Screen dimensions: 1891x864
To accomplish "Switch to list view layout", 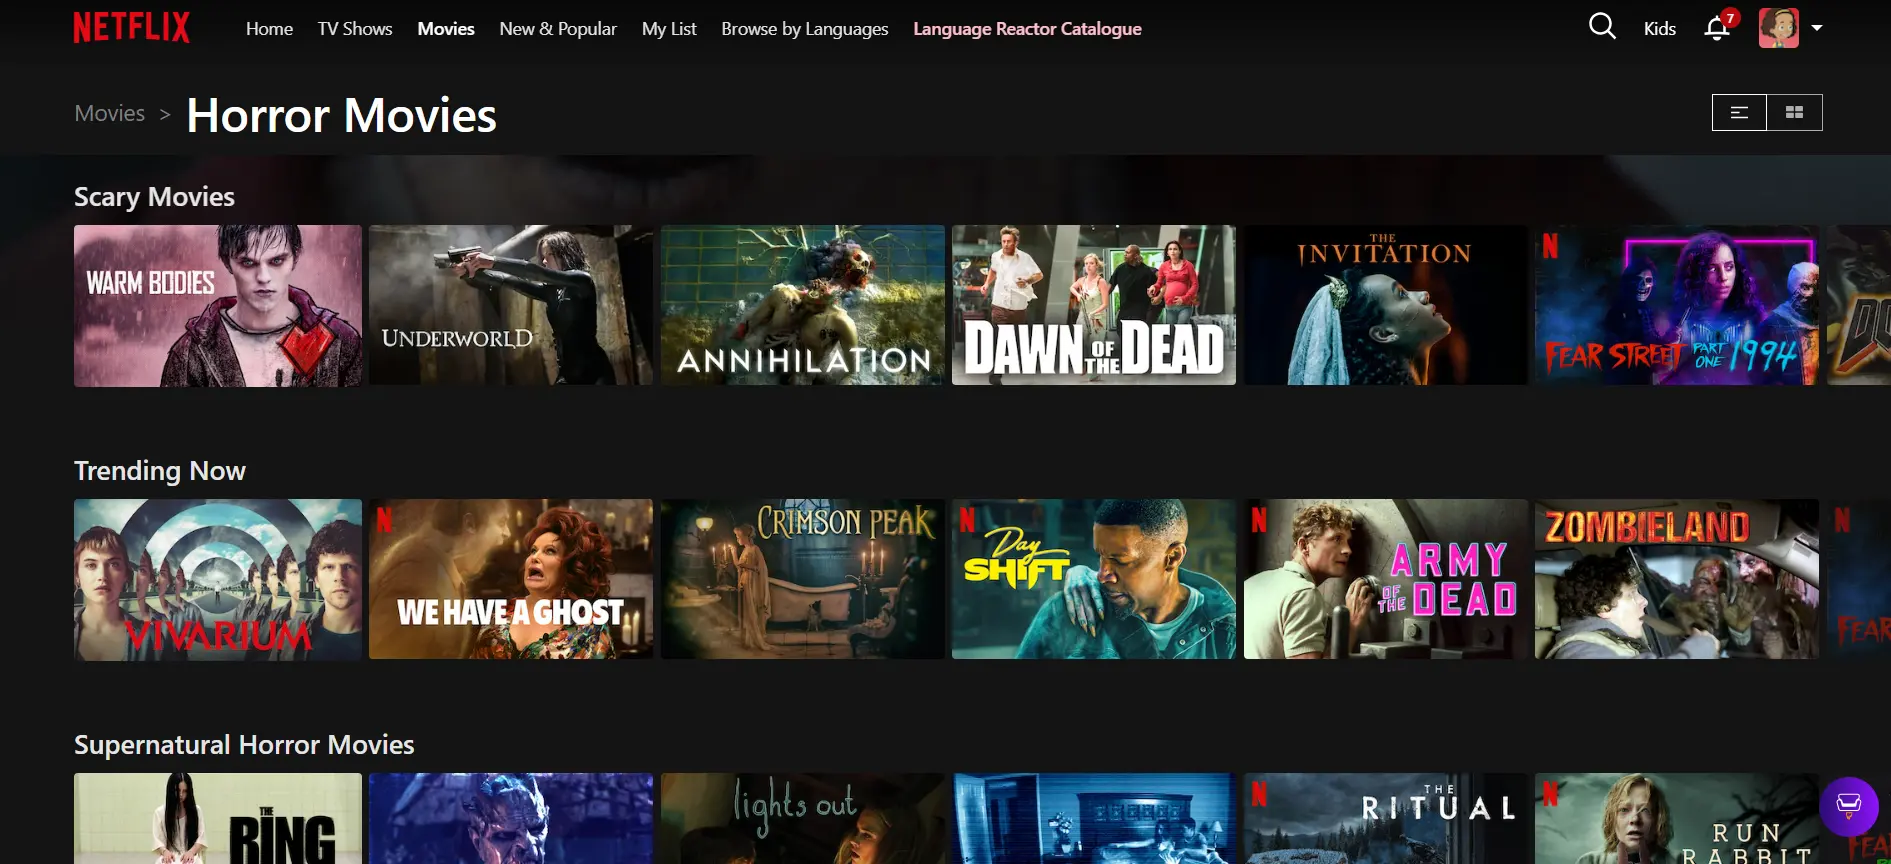I will (x=1740, y=113).
